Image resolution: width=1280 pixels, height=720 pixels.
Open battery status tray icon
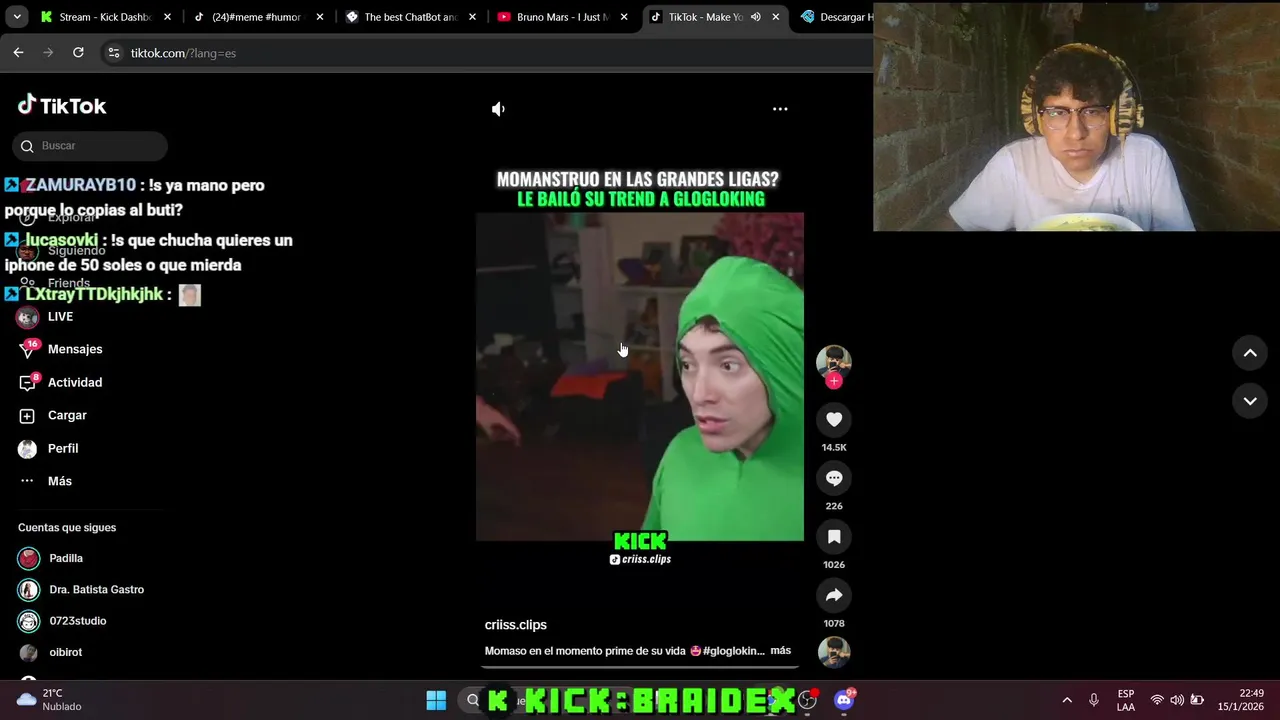(x=1197, y=700)
